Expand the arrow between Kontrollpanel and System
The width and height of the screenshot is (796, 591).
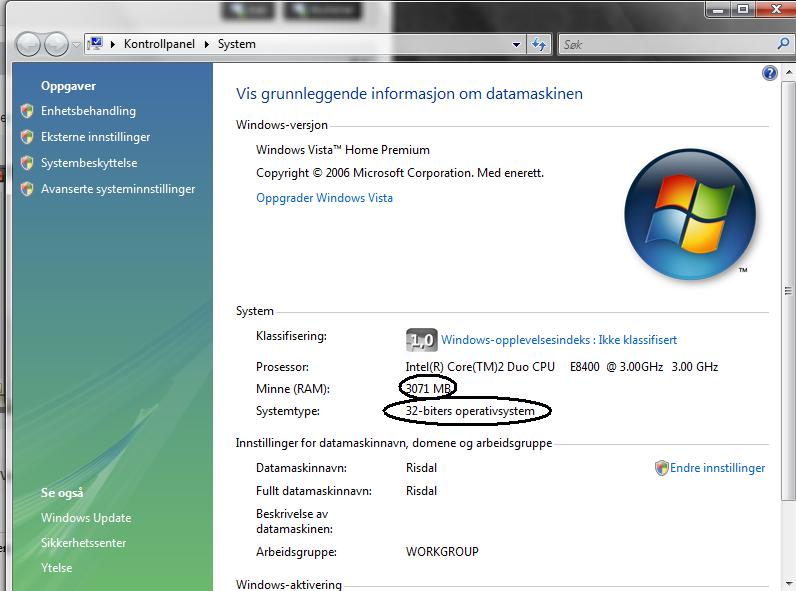point(207,44)
